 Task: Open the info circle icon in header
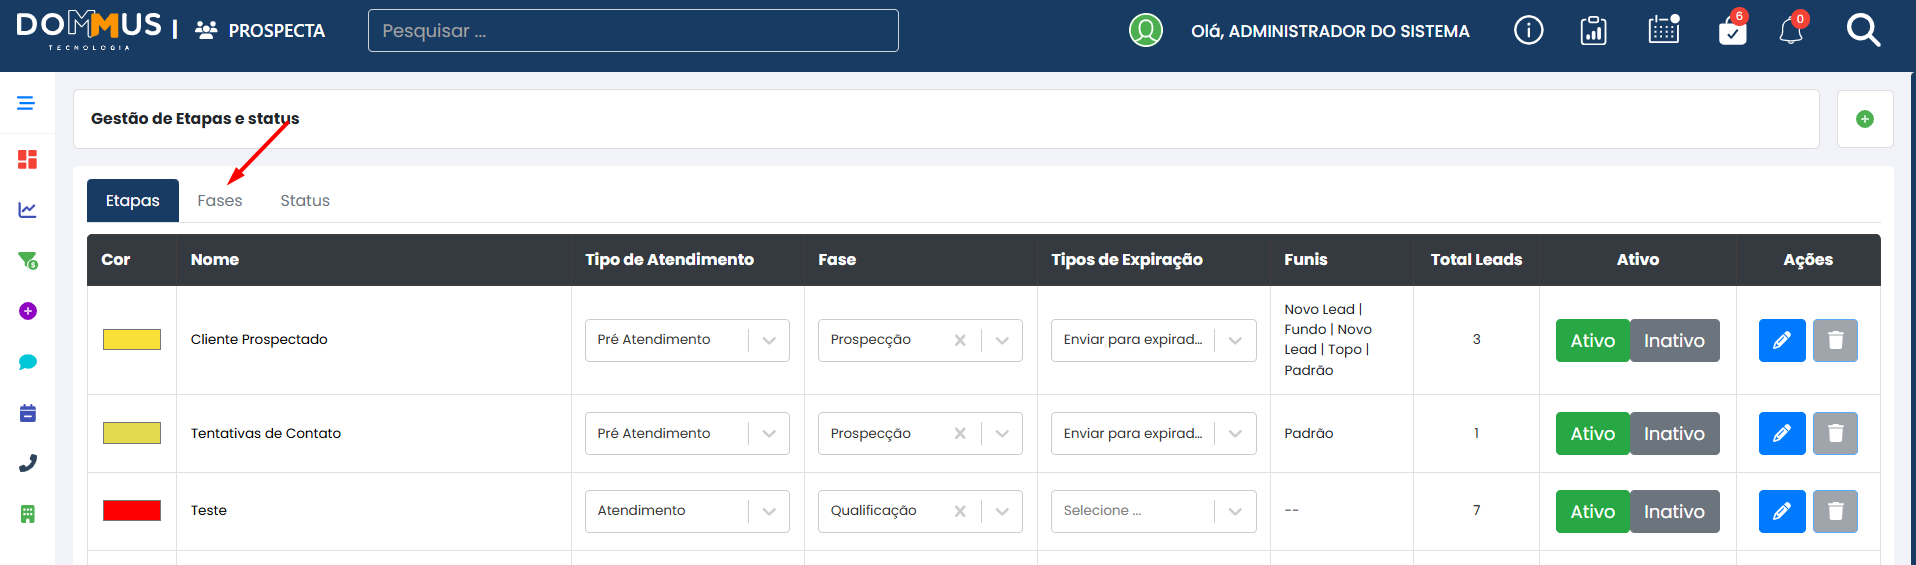1528,30
